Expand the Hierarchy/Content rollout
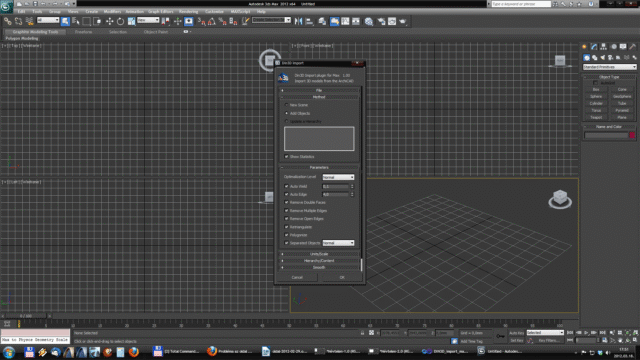This screenshot has width=640, height=360. [x=319, y=261]
